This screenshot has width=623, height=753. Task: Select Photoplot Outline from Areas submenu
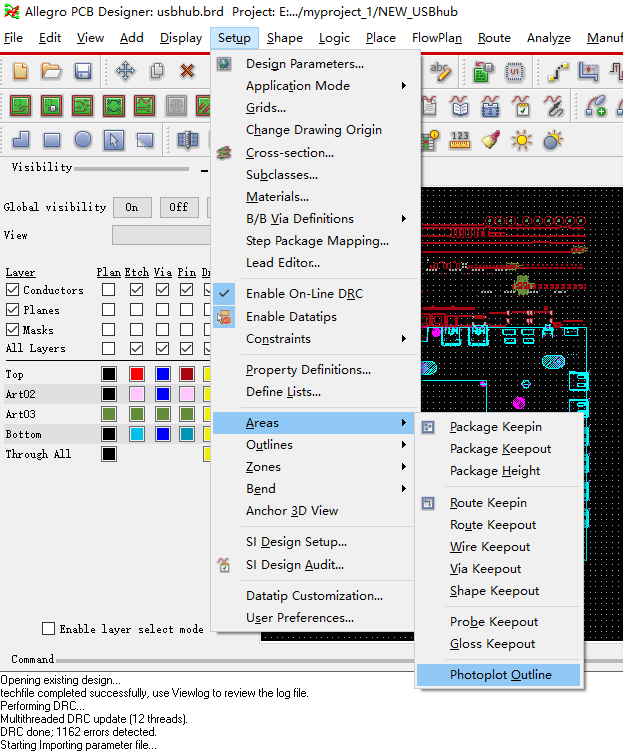click(x=499, y=675)
